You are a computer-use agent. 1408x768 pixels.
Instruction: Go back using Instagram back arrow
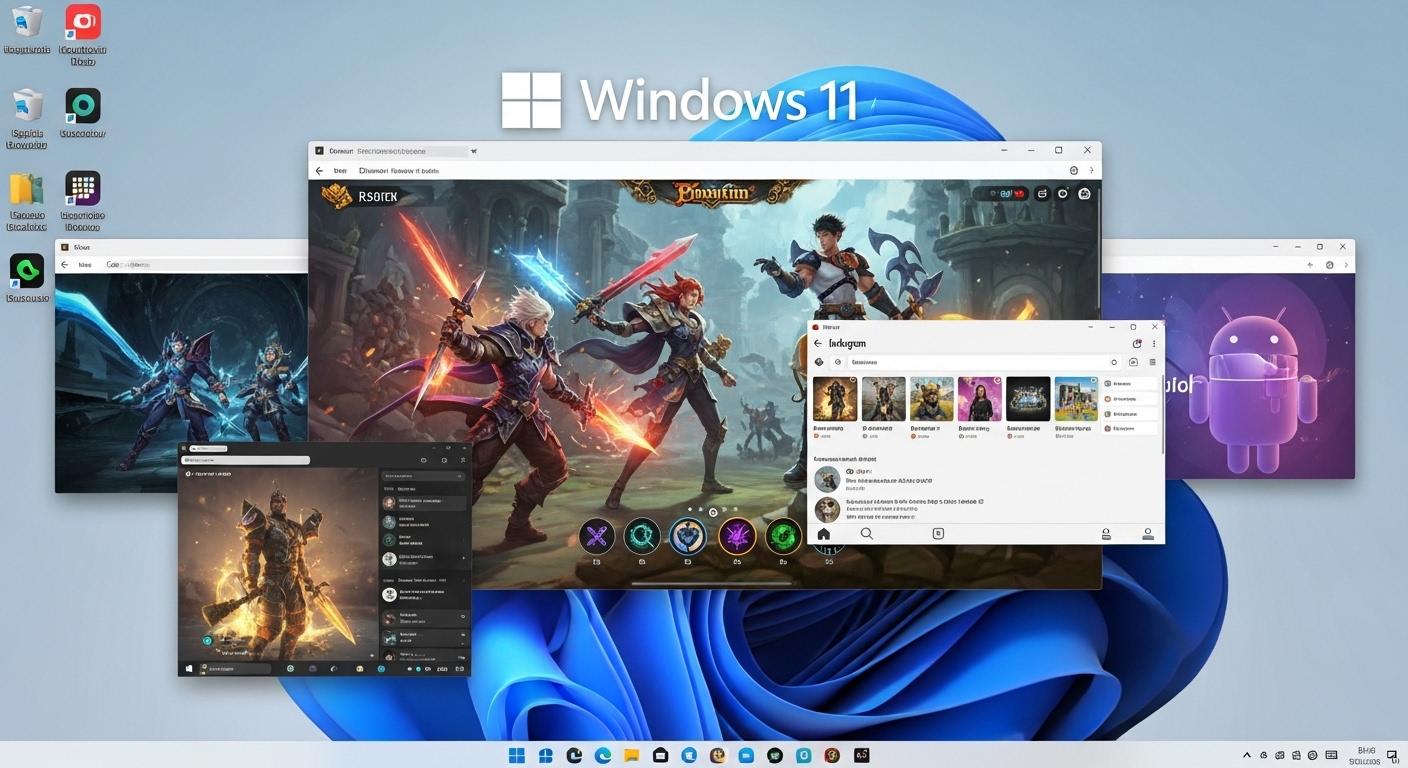tap(818, 343)
